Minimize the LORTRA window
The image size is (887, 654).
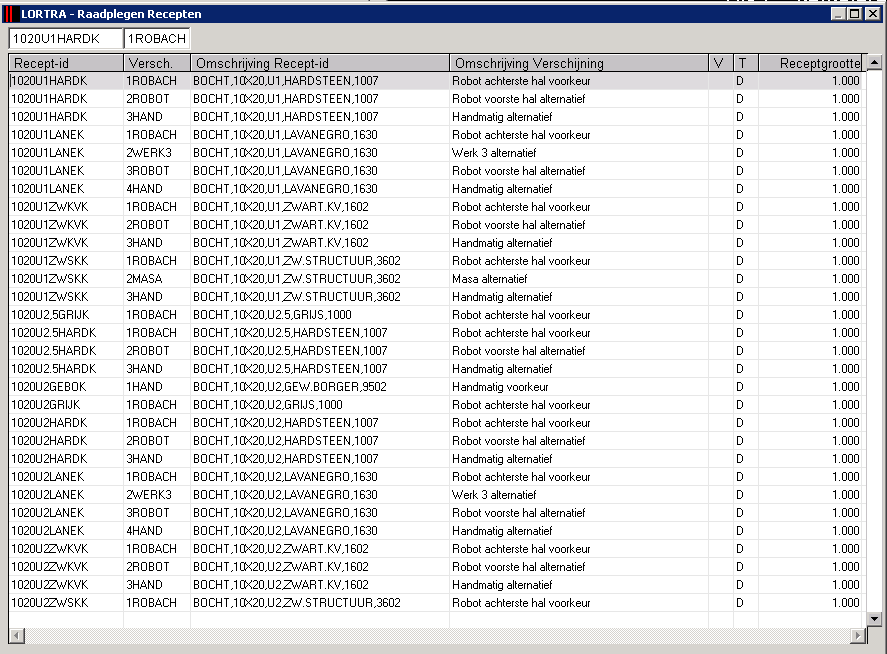pos(839,14)
